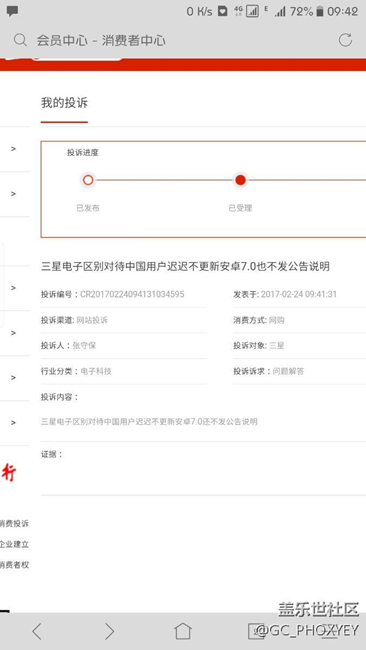Viewport: 366px width, 650px height.
Task: Tap the search magnifier icon in address bar
Action: click(x=20, y=40)
